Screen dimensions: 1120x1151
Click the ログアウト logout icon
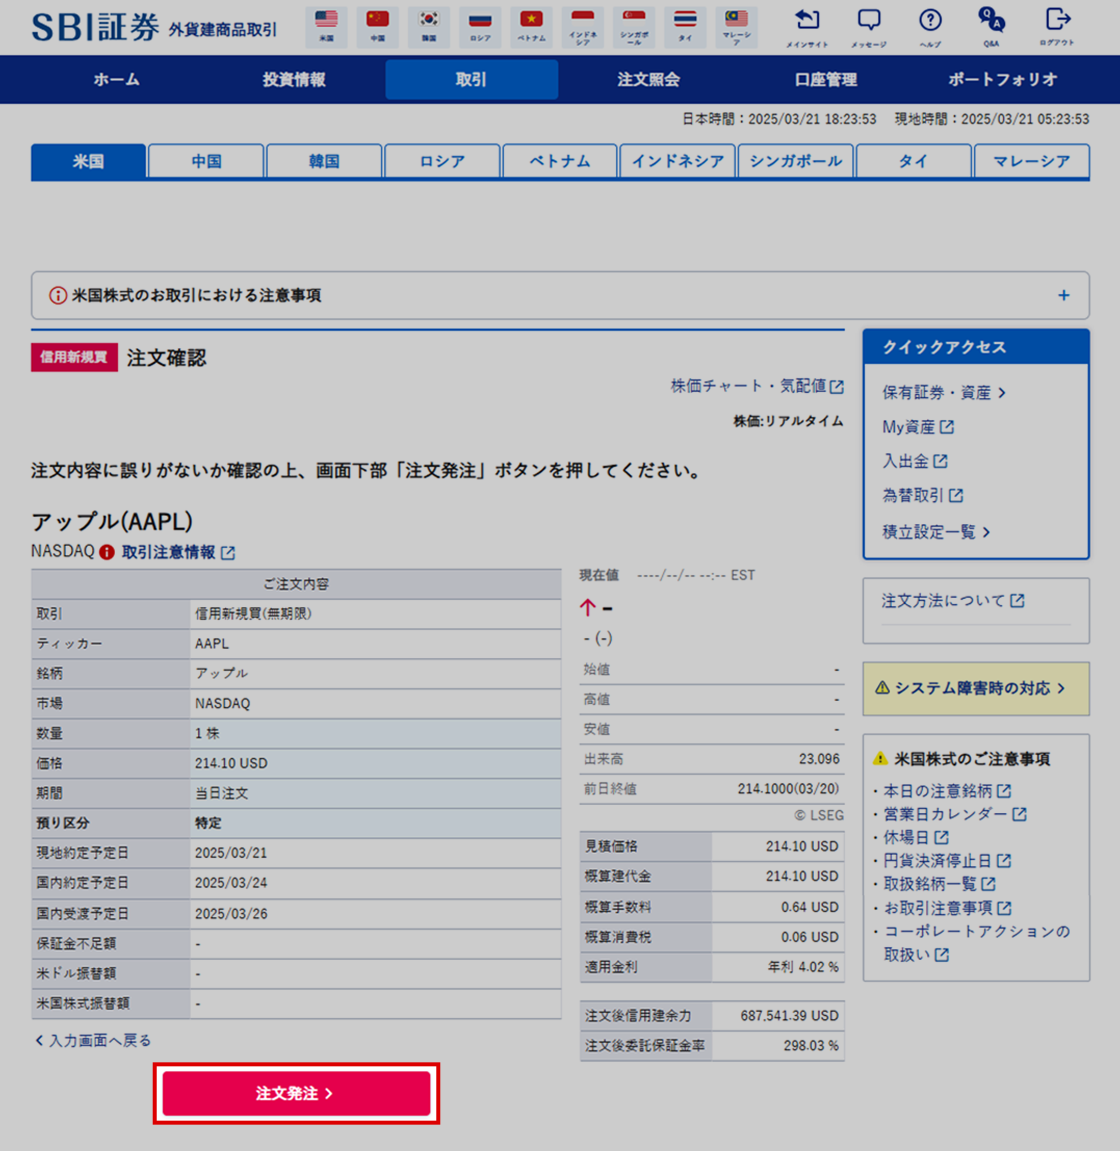tap(1057, 20)
